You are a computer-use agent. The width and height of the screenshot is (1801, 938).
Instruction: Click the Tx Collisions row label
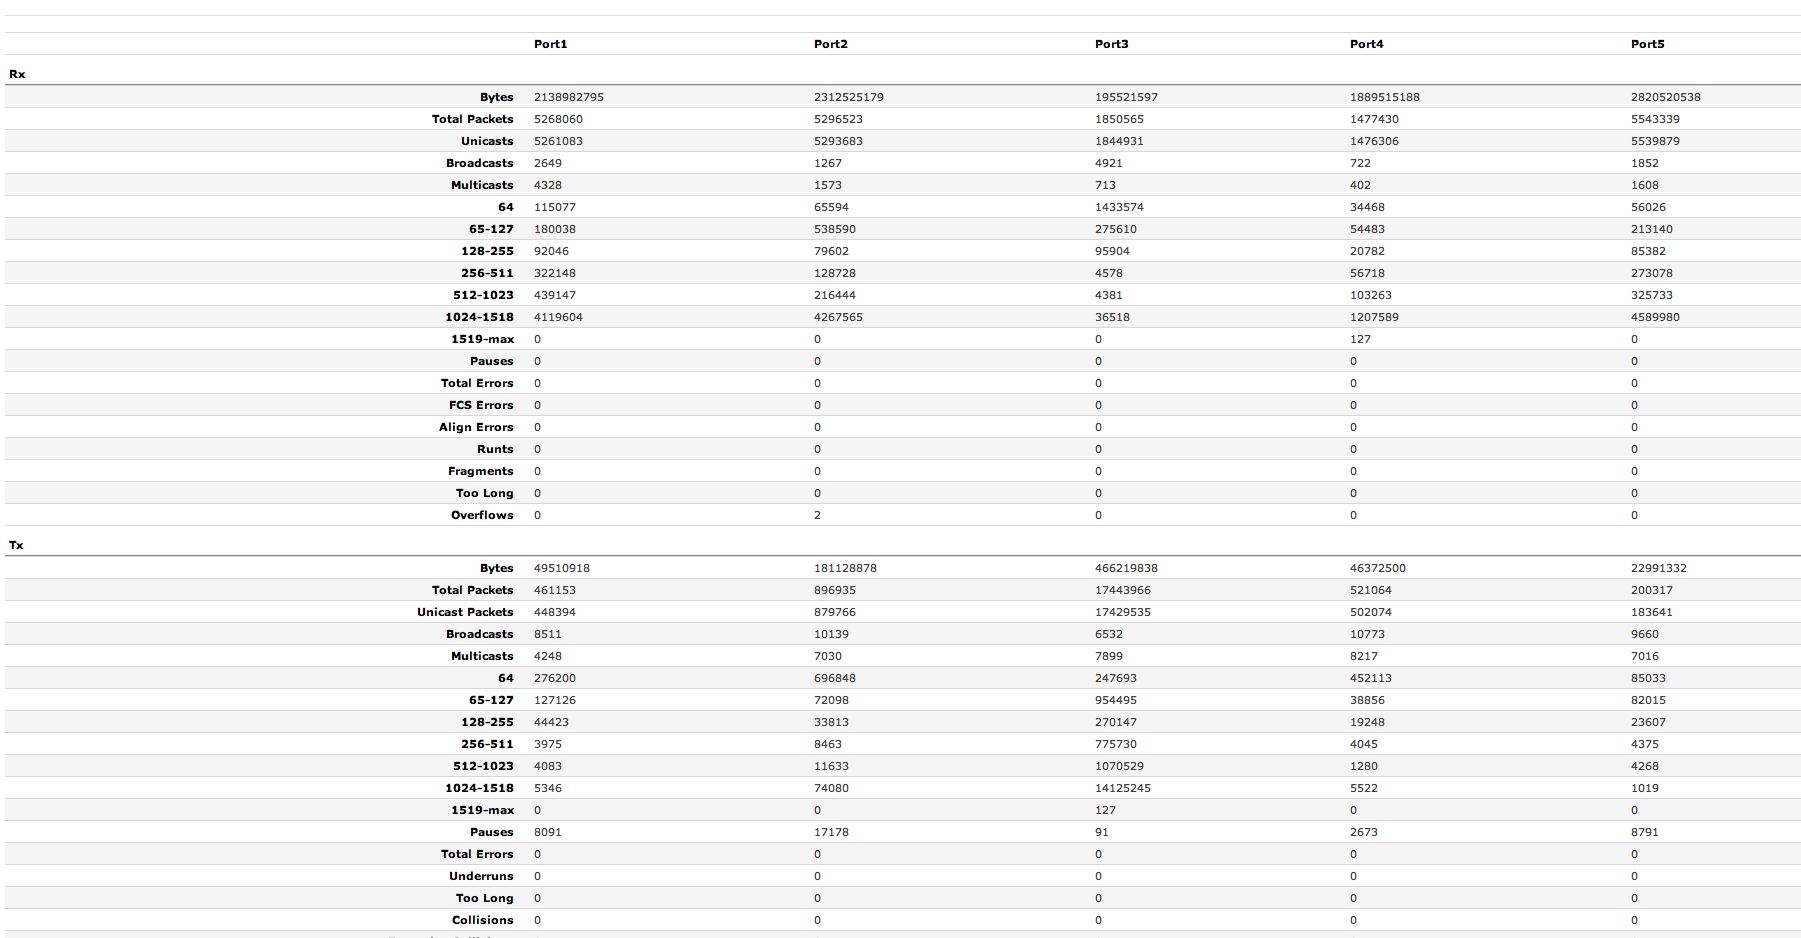click(482, 920)
